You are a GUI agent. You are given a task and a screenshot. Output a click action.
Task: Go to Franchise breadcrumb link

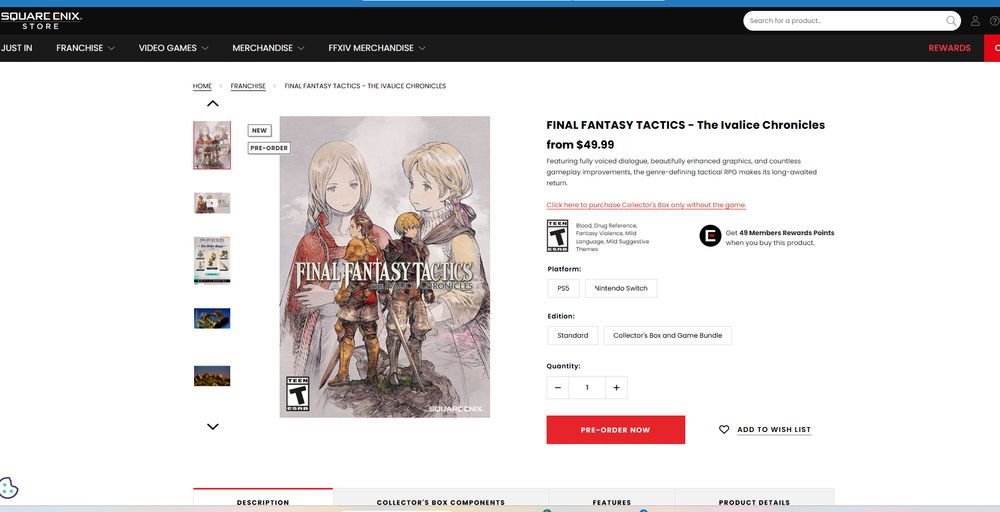[248, 86]
